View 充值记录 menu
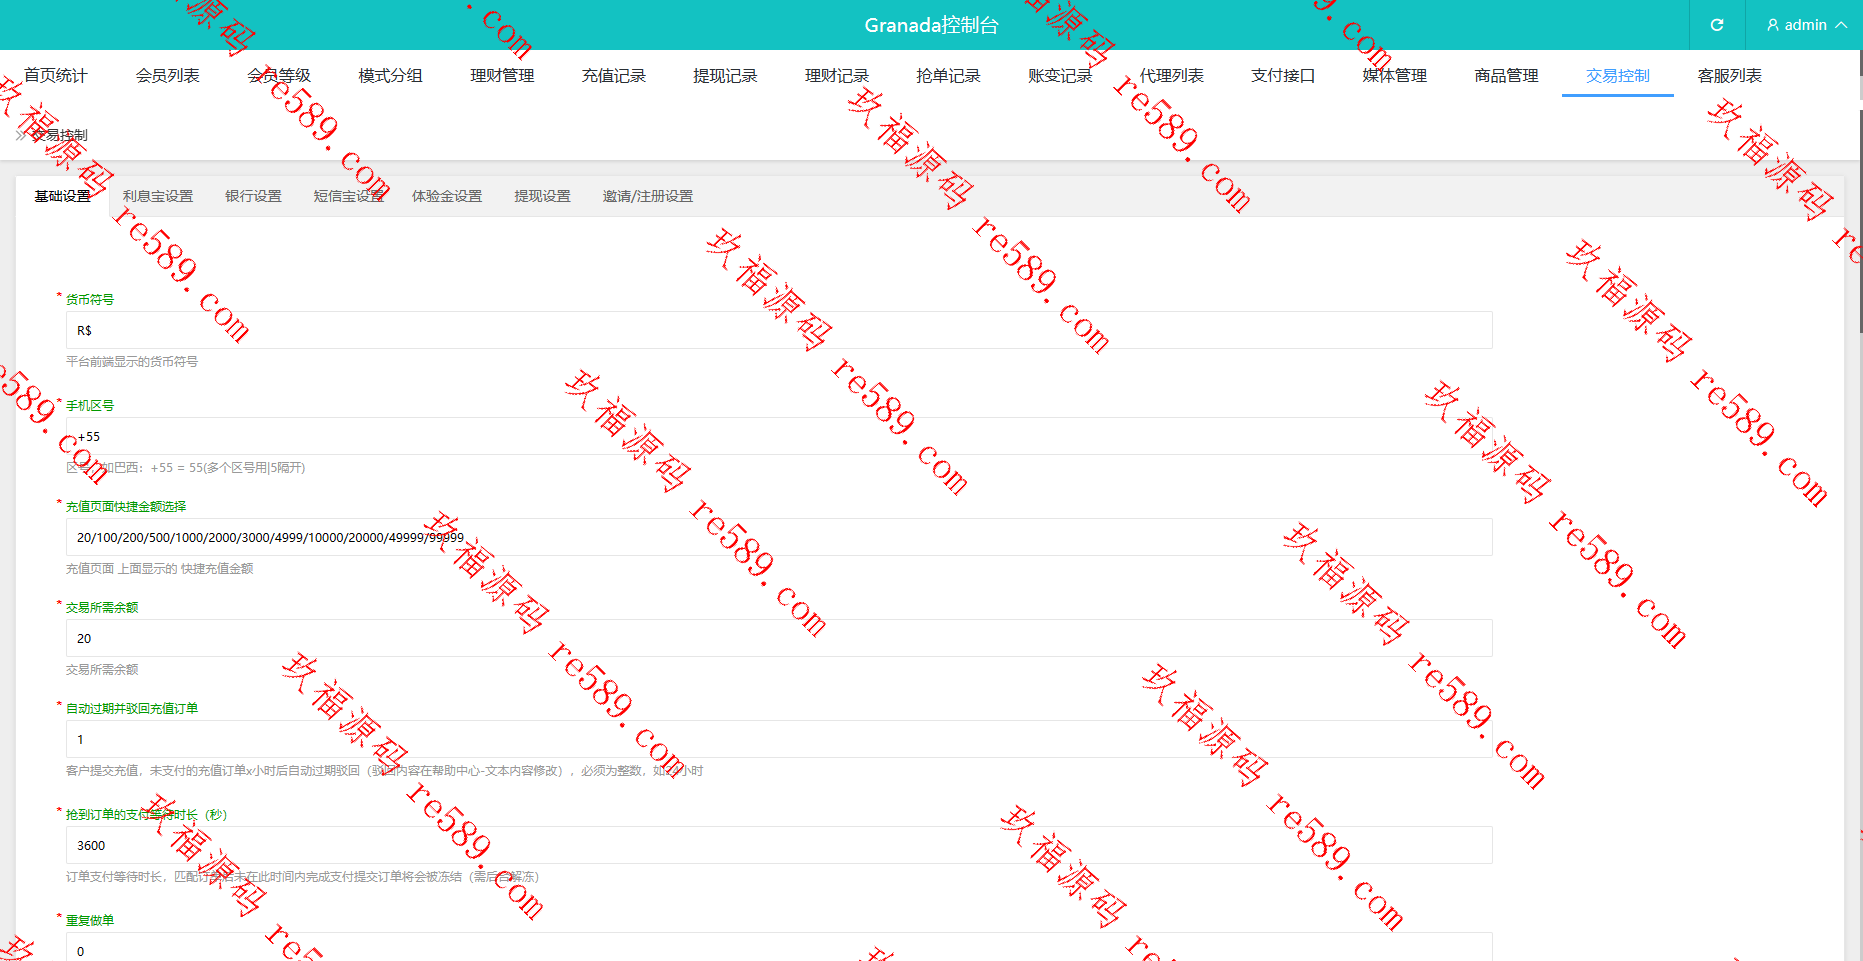Viewport: 1863px width, 961px height. pyautogui.click(x=614, y=75)
